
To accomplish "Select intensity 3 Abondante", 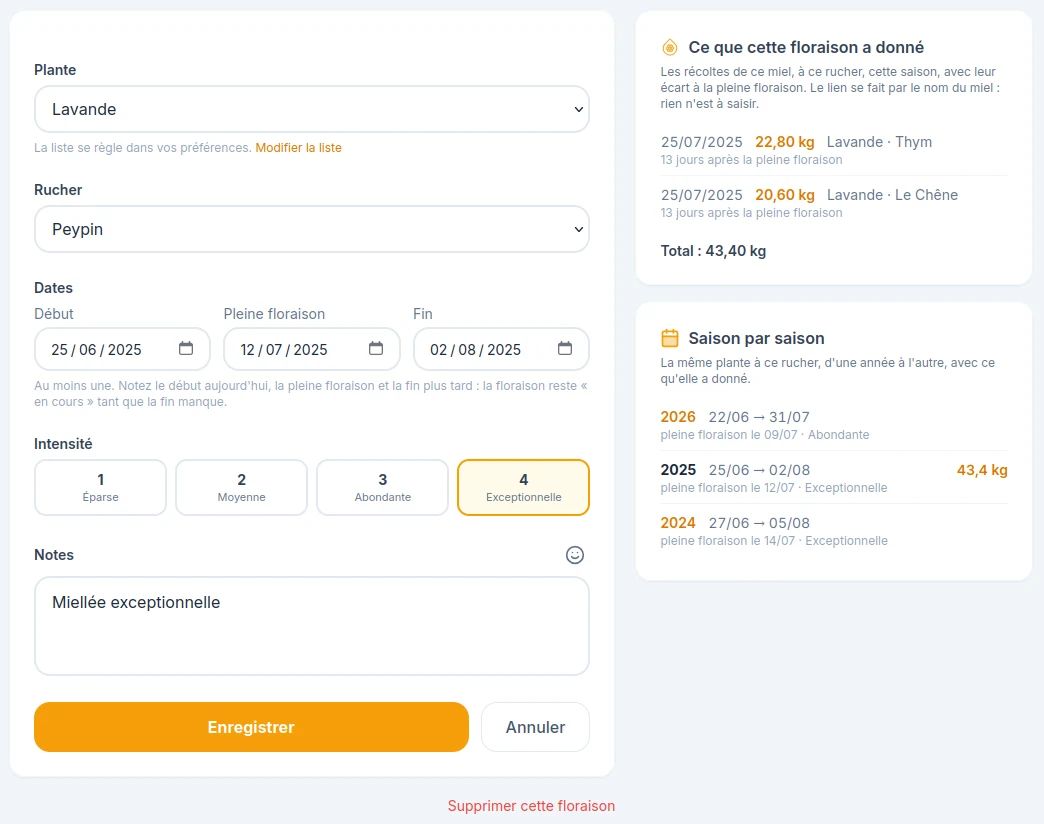I will [383, 487].
